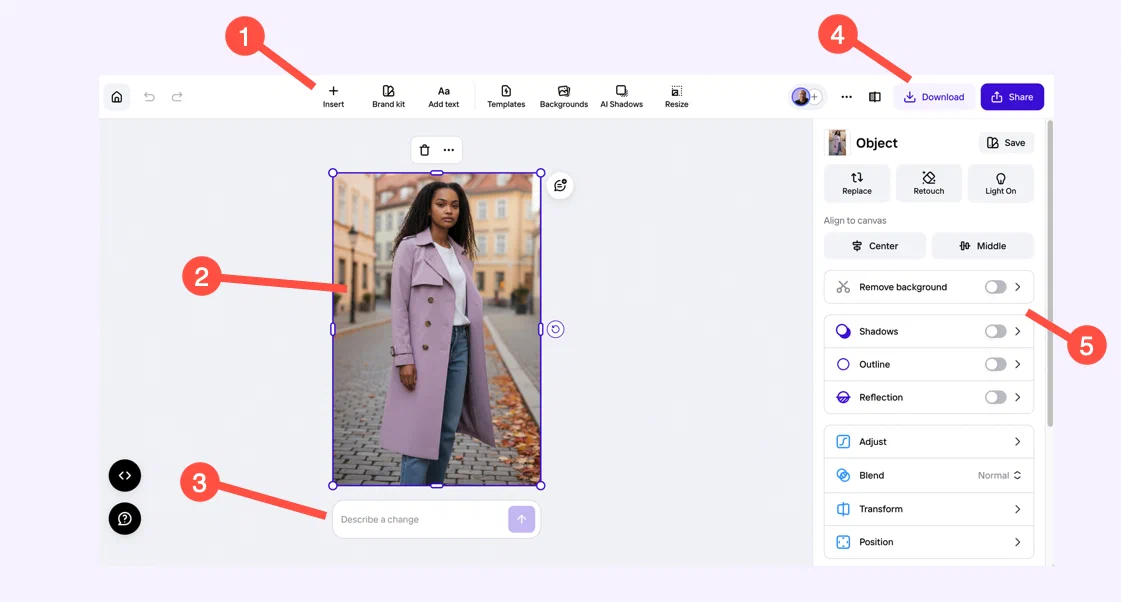Click the rotate handle beside the image
The image size is (1121, 602).
click(x=555, y=329)
